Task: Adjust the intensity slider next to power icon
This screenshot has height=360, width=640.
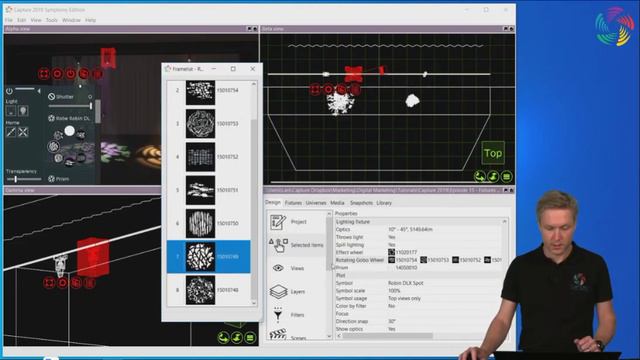Action: 25,89
